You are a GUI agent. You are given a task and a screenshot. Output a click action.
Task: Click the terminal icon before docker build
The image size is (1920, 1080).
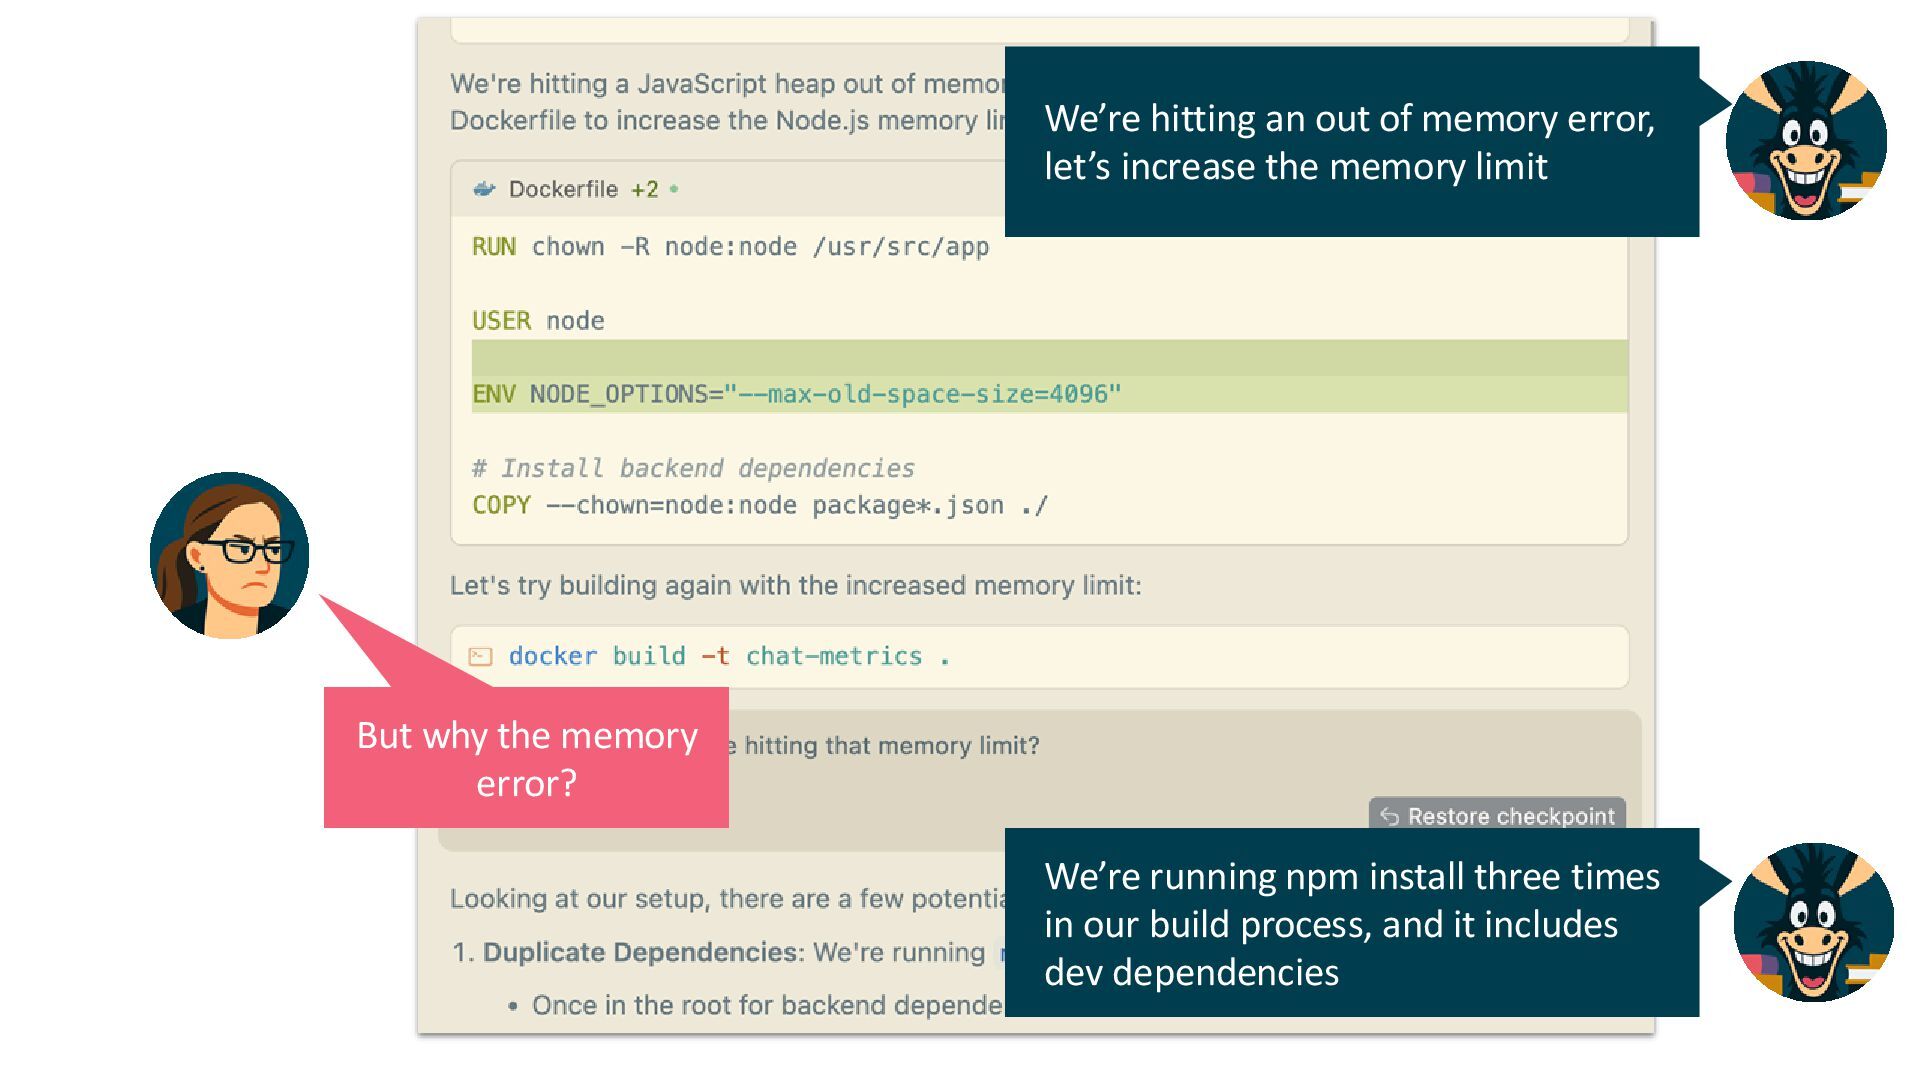[x=481, y=657]
